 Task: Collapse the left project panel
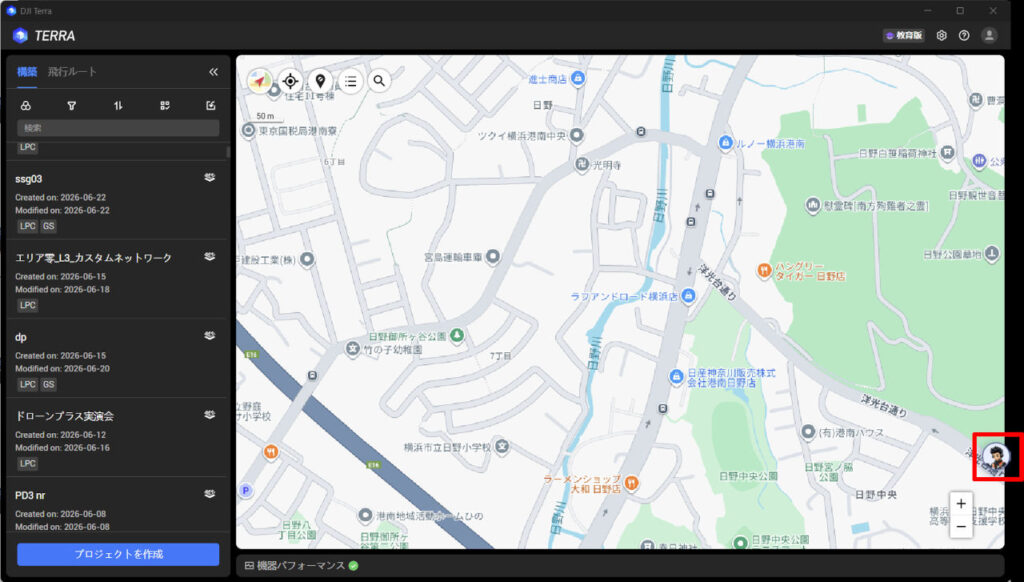(214, 72)
